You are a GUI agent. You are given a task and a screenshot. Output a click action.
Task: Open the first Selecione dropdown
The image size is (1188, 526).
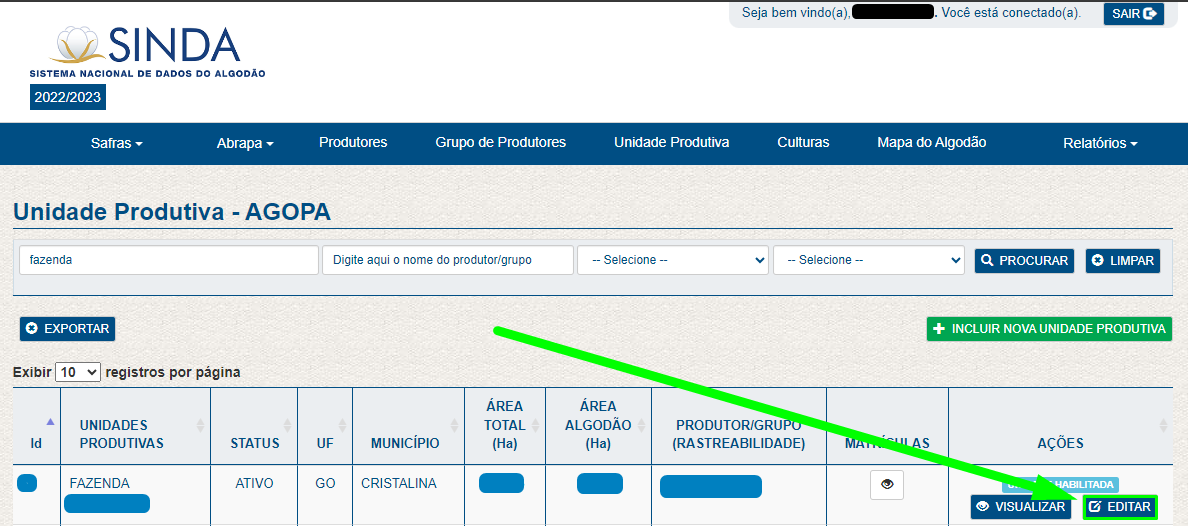(x=672, y=260)
